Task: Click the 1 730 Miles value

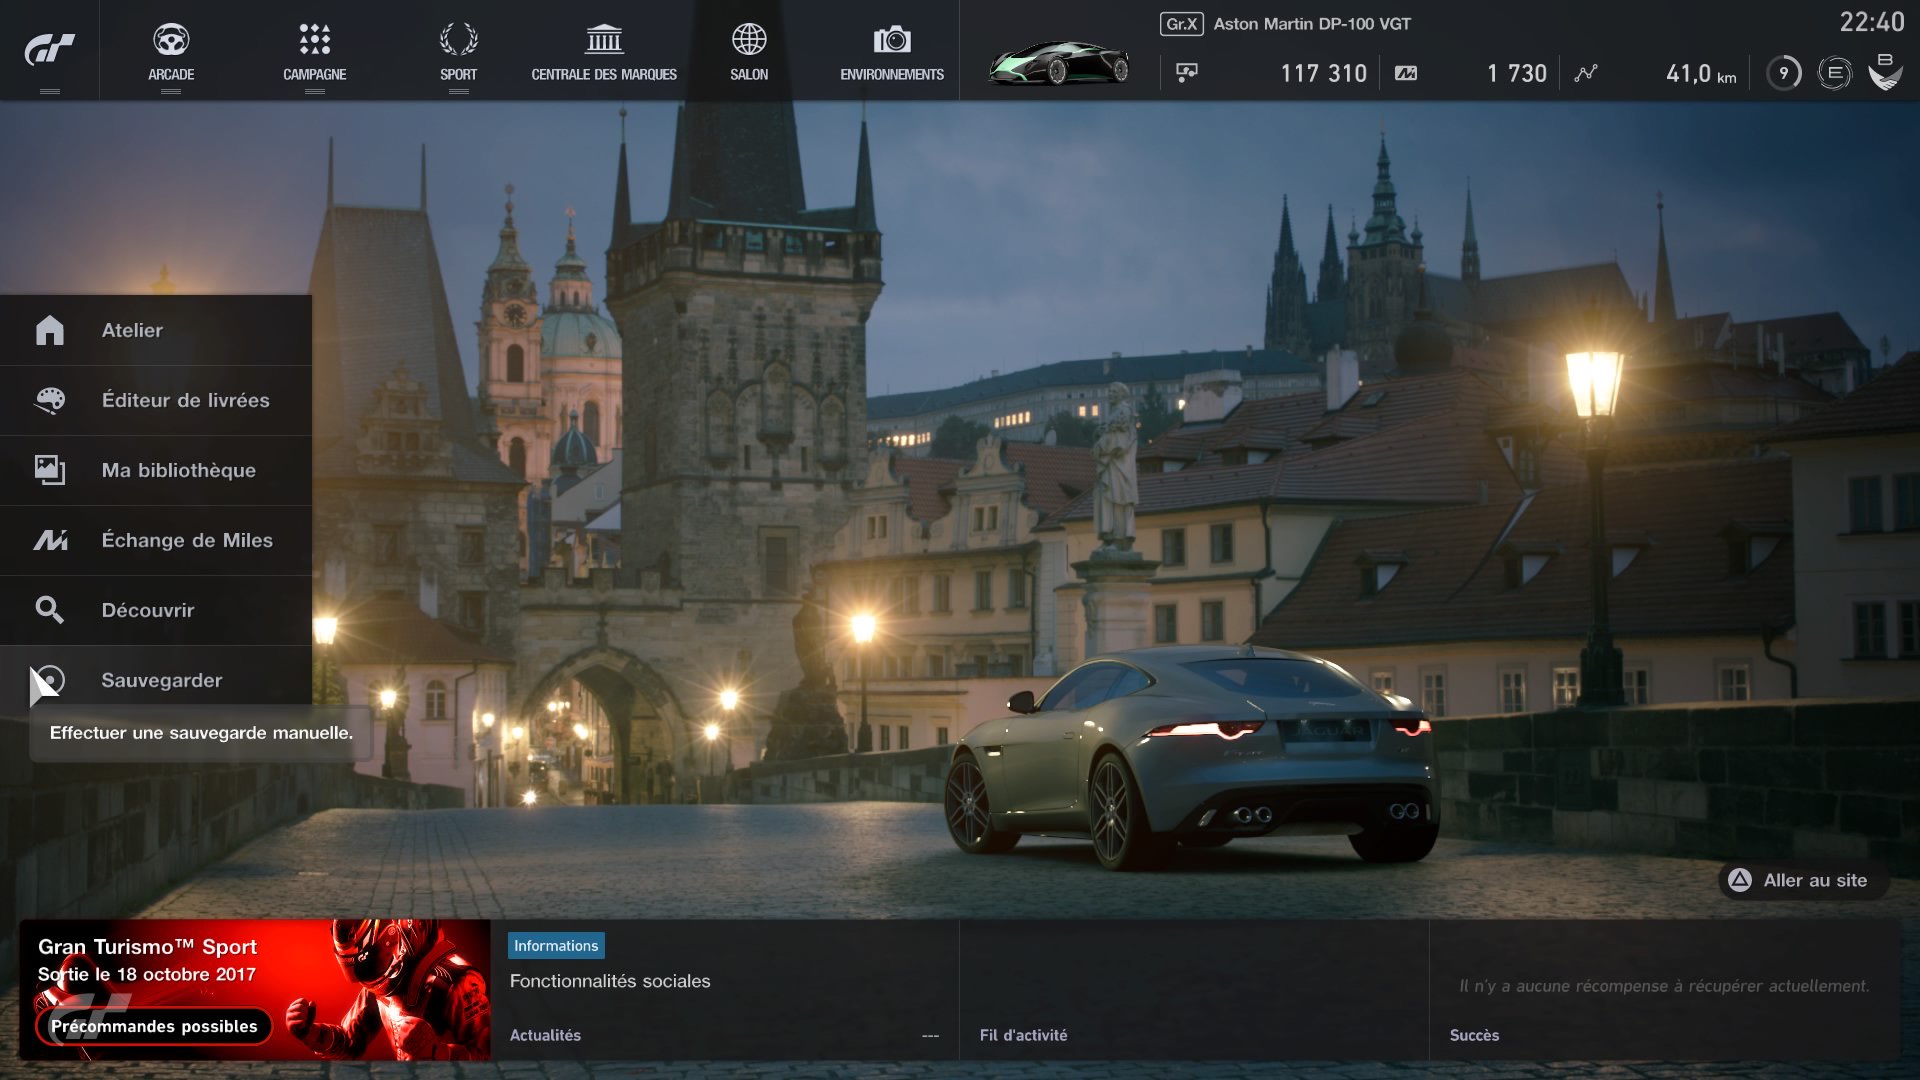Action: pyautogui.click(x=1517, y=73)
